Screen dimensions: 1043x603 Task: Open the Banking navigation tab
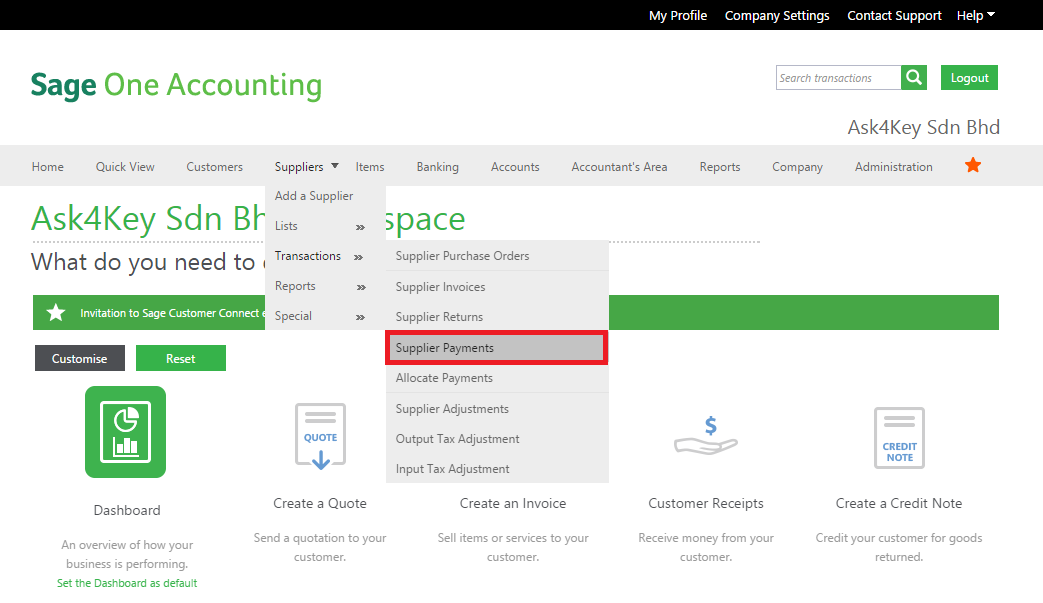click(x=438, y=167)
